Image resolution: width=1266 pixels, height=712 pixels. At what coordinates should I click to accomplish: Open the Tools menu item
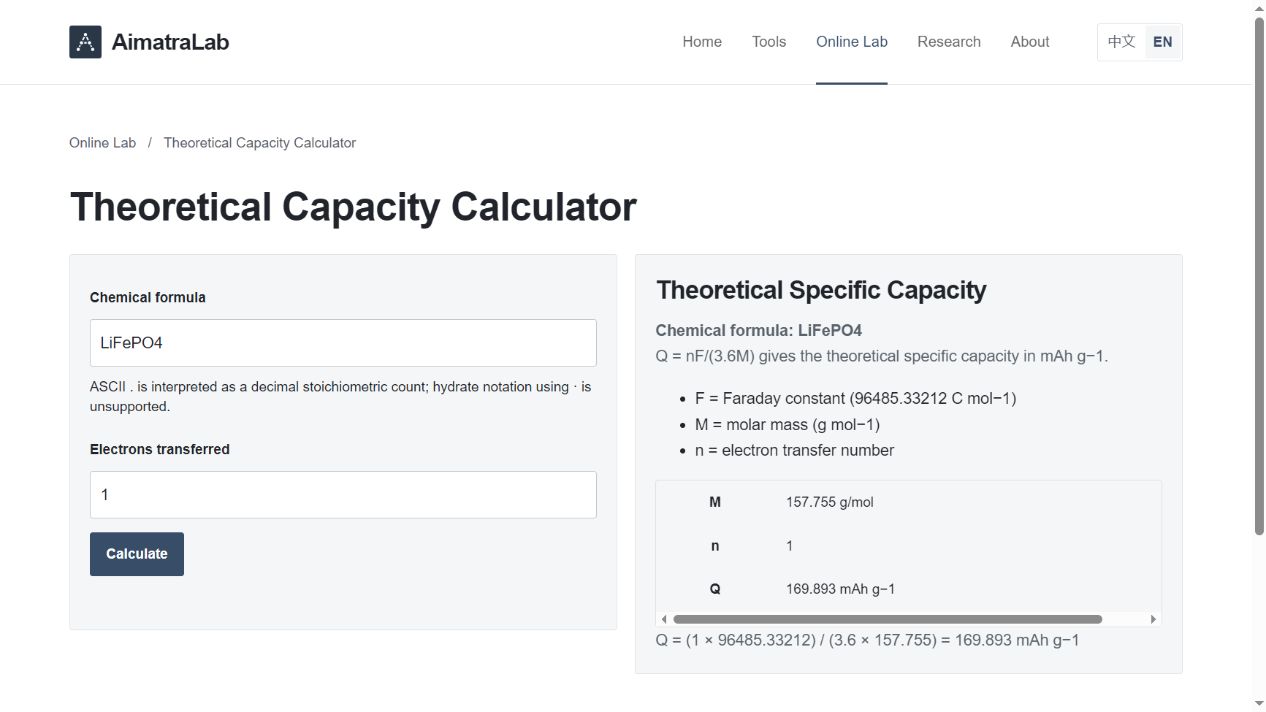click(769, 42)
